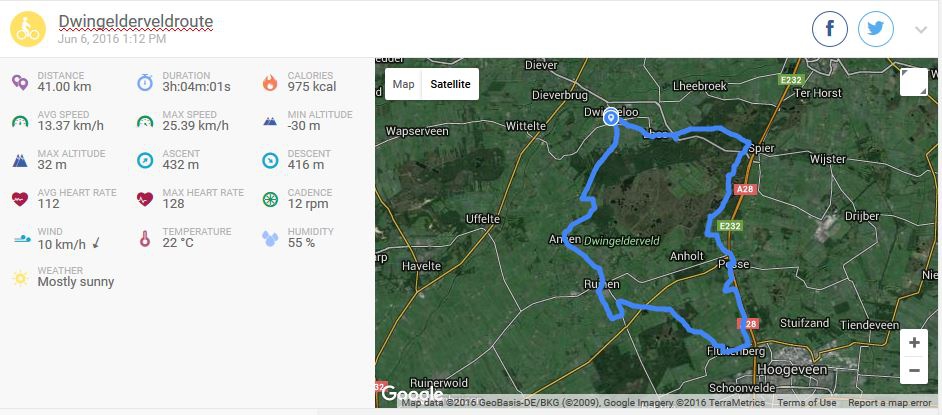Screen dimensions: 942x415
Task: Toggle fullscreen map view
Action: click(x=913, y=82)
